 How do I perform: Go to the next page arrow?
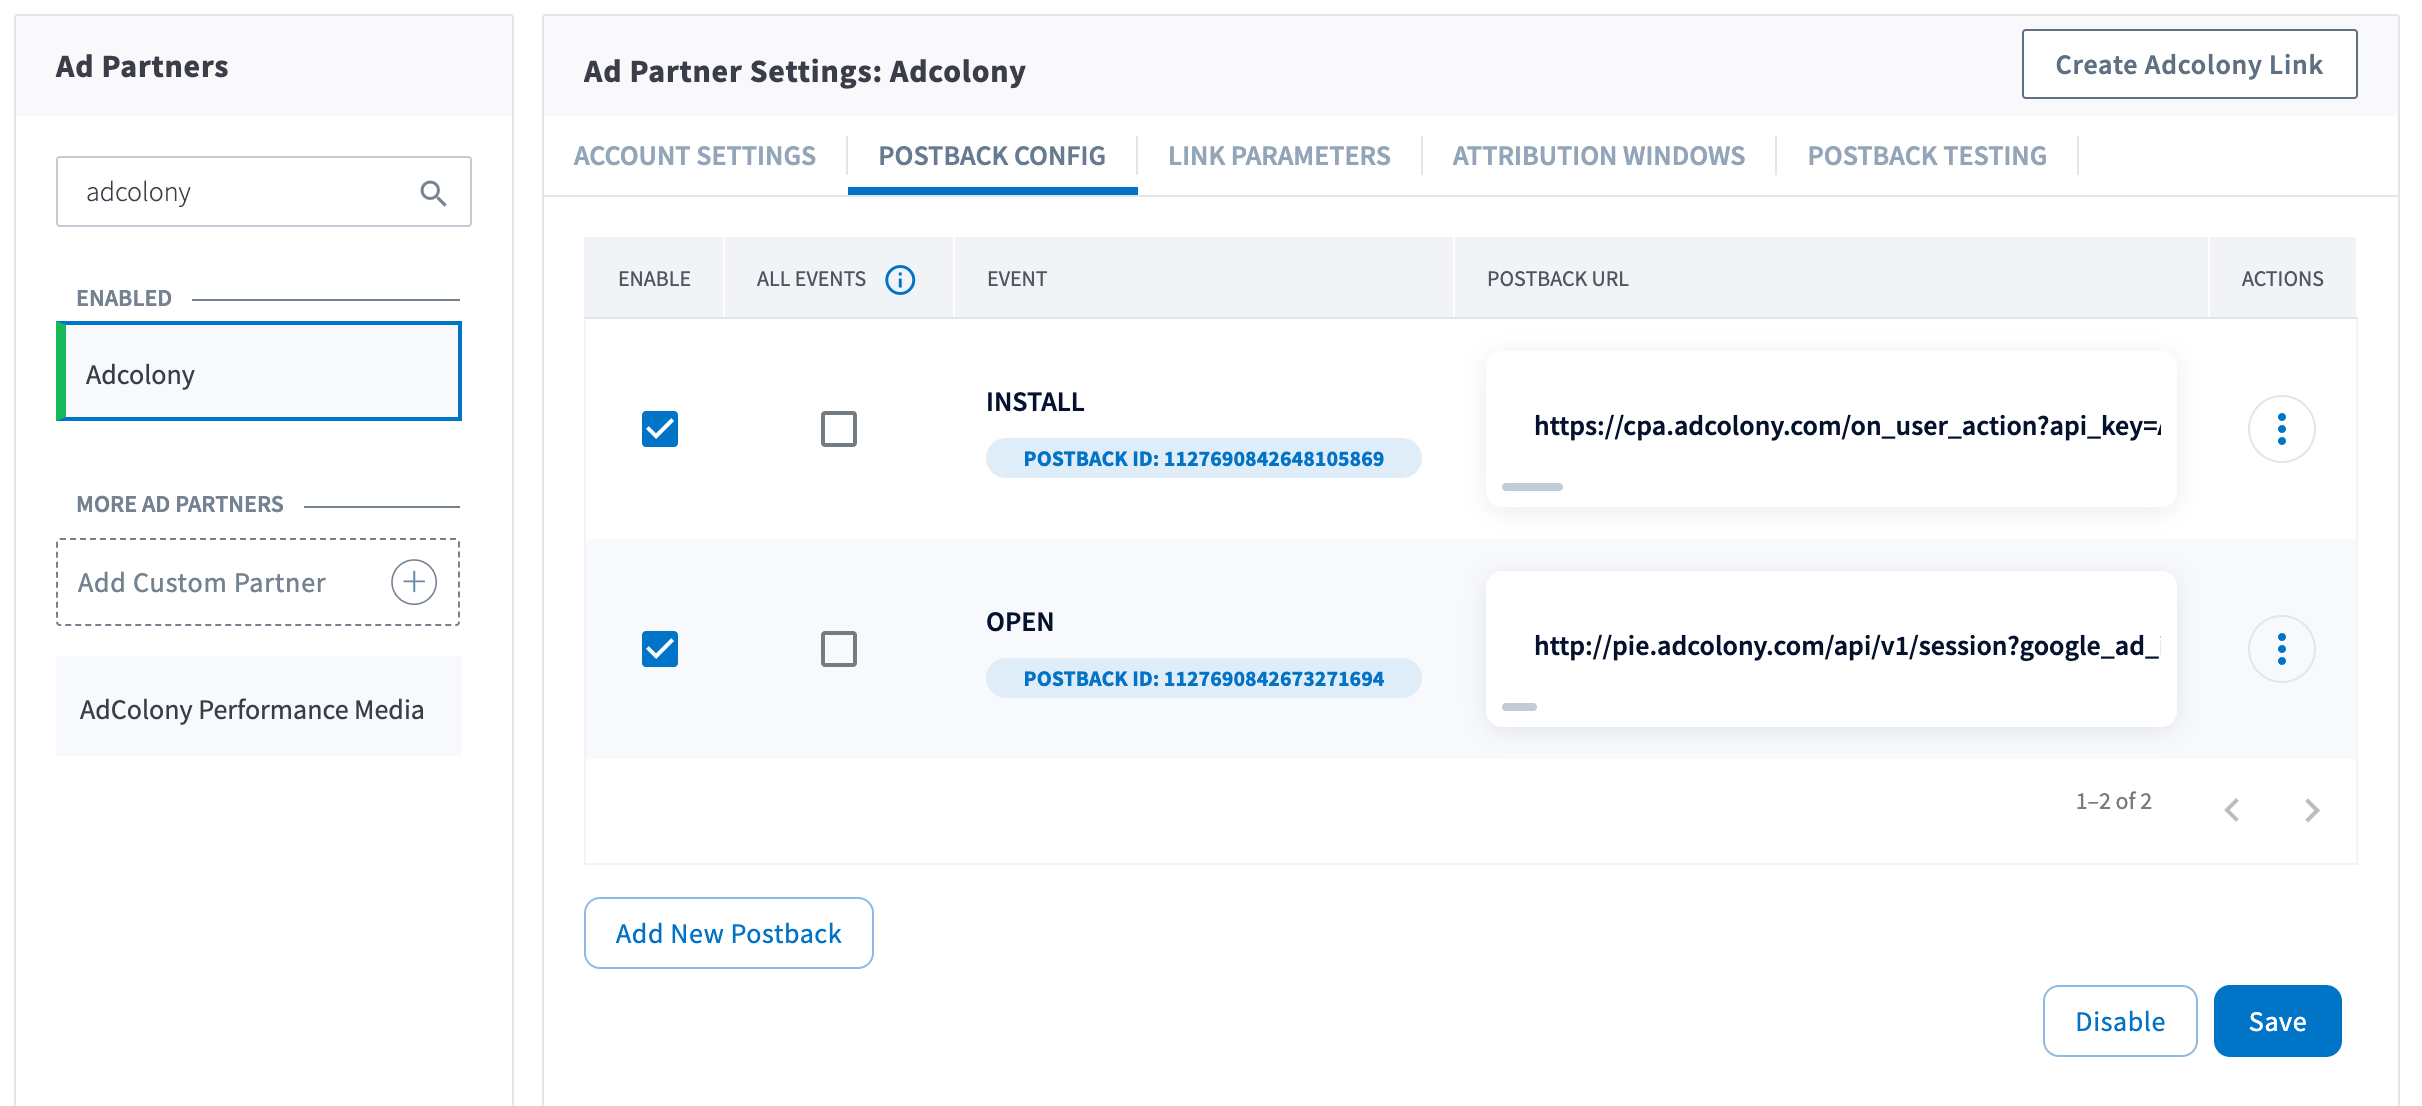point(2311,809)
